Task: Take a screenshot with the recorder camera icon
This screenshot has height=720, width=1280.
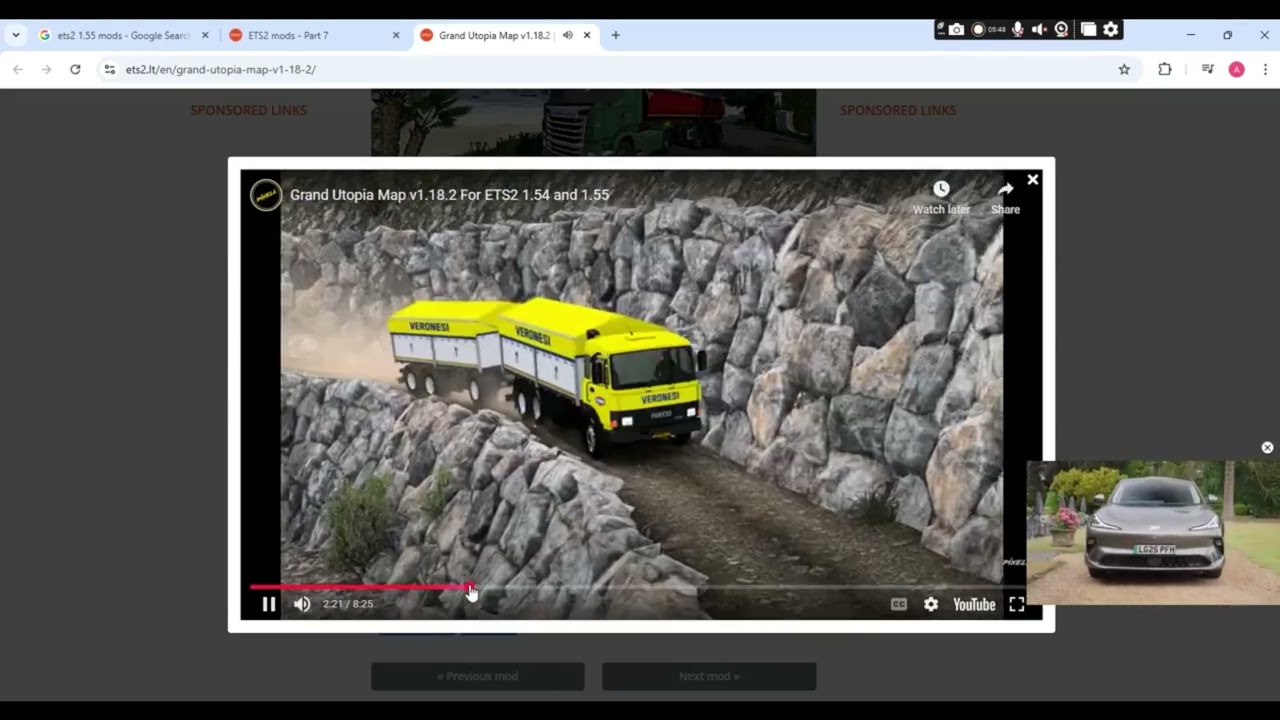Action: pyautogui.click(x=956, y=30)
